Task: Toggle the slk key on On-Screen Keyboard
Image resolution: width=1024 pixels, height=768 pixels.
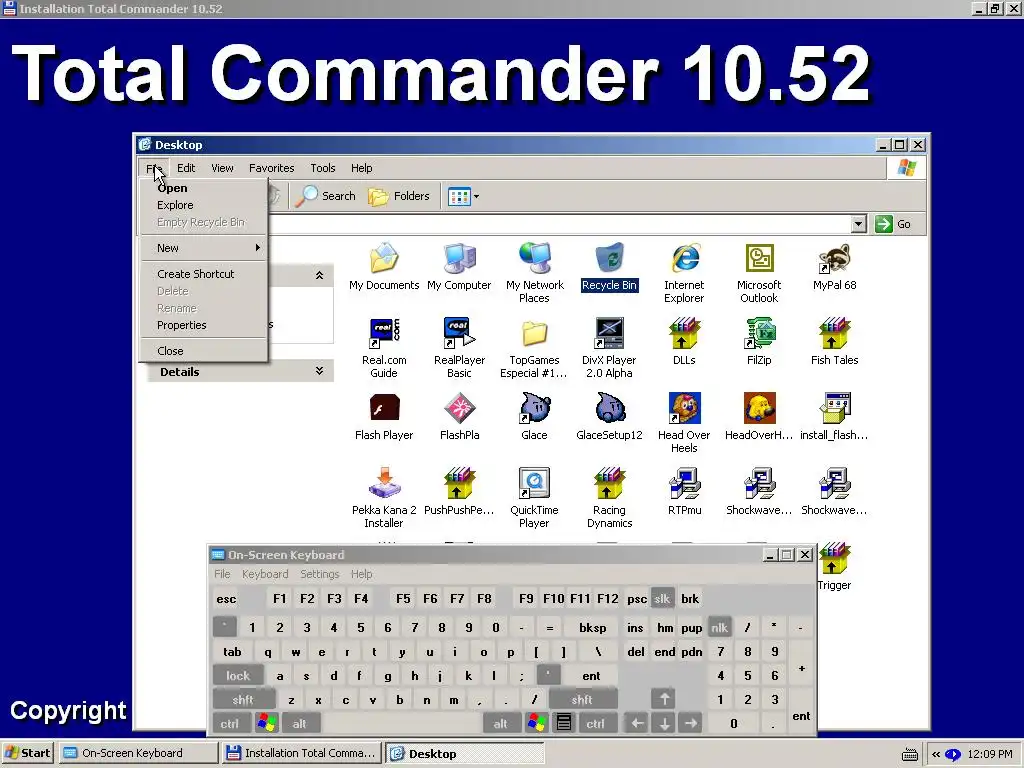Action: click(662, 599)
